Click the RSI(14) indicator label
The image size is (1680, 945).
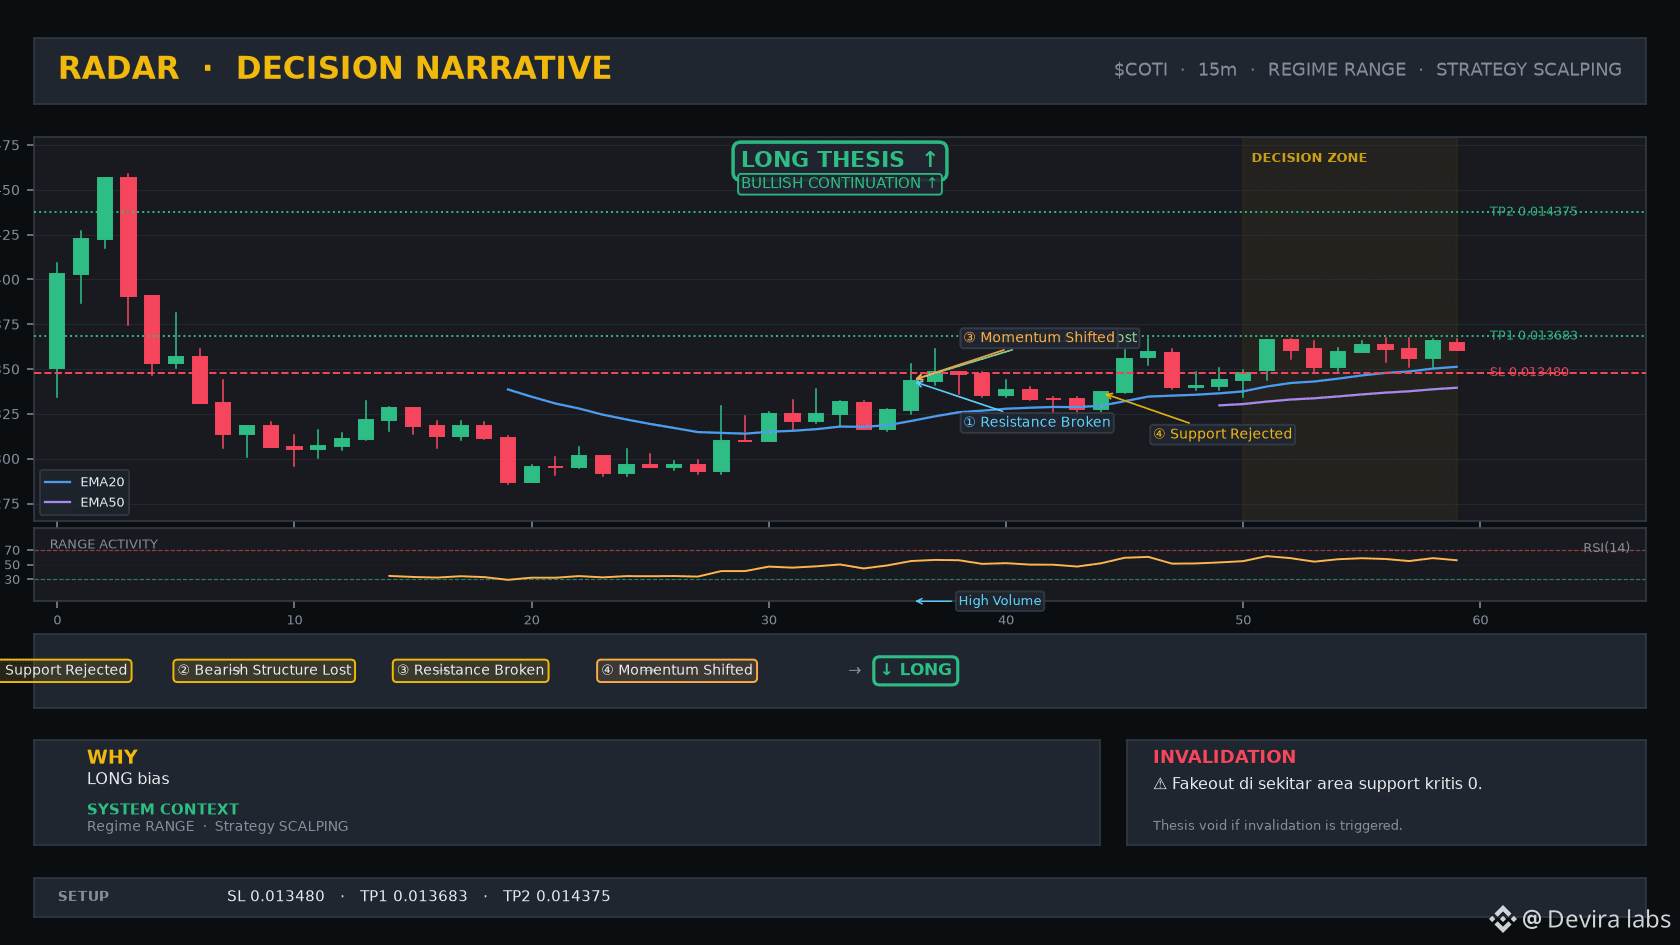tap(1606, 548)
